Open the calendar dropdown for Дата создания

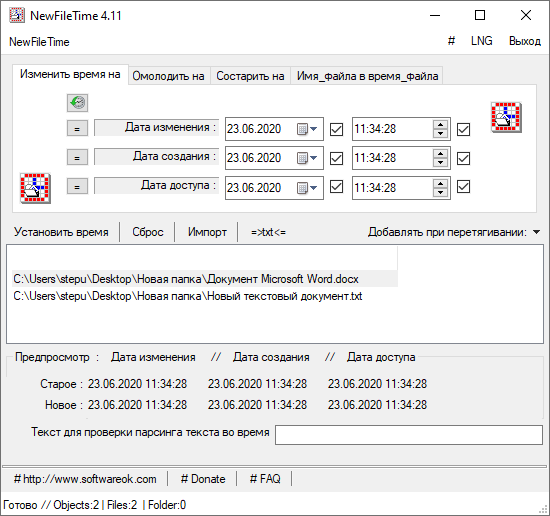308,158
